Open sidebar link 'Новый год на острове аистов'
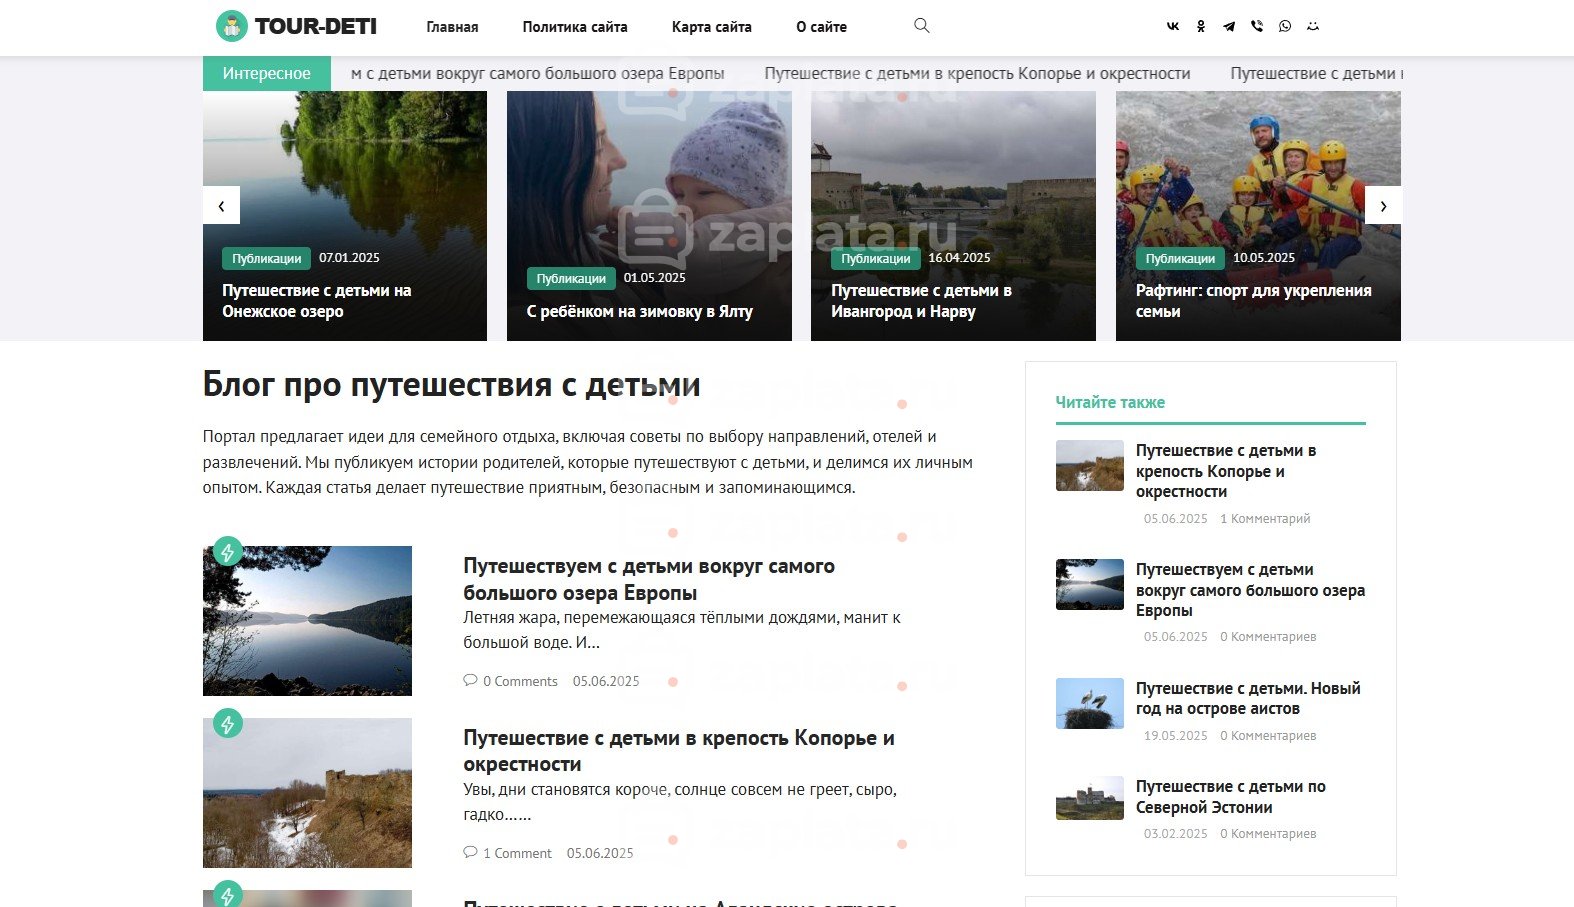This screenshot has width=1574, height=907. (1248, 698)
